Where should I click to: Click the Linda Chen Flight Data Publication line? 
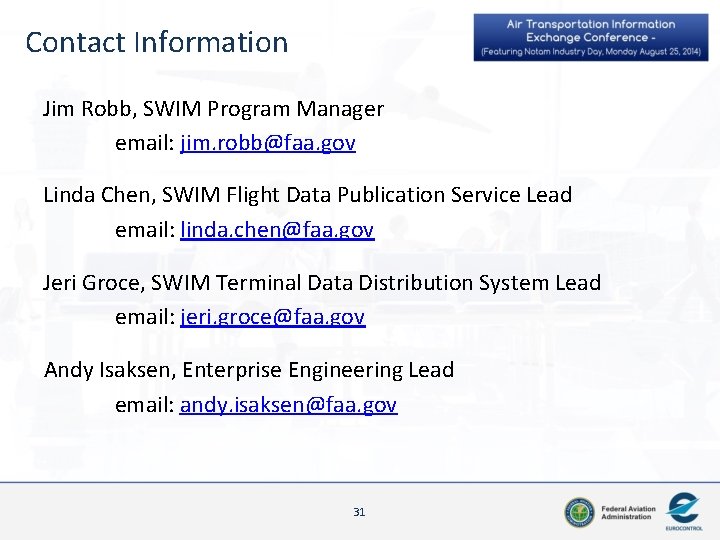pos(308,195)
